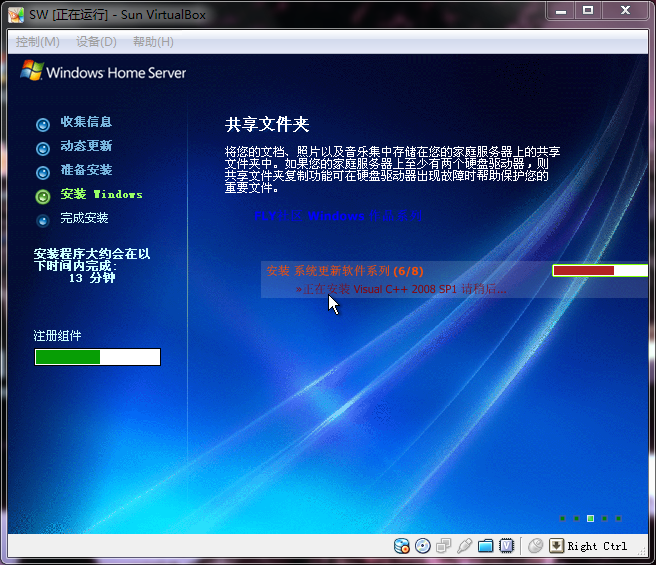
Task: Click the last slide indicator dot
Action: tap(618, 519)
